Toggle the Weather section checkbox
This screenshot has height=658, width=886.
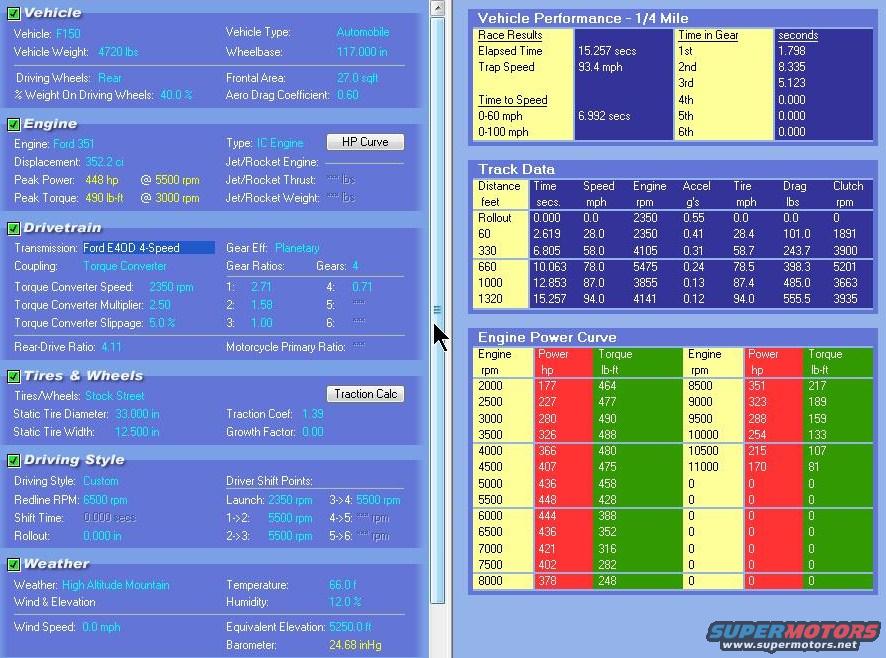click(13, 564)
